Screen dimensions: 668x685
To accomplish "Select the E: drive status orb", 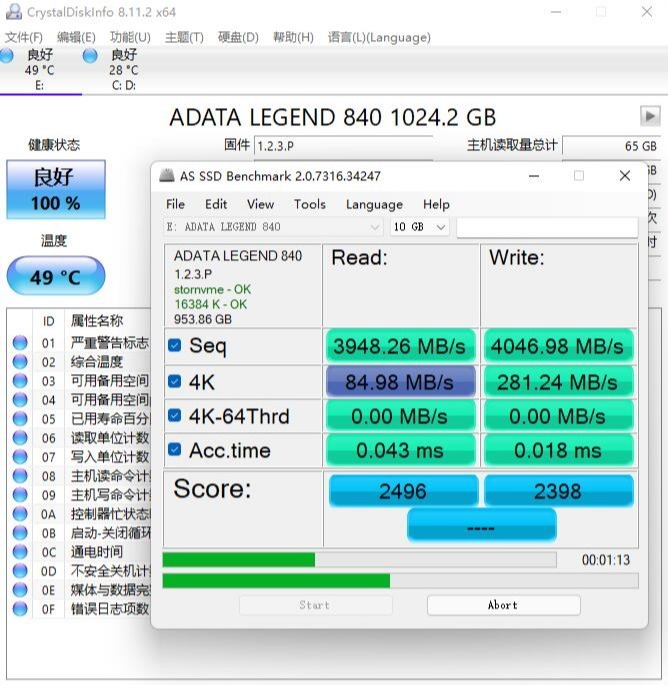I will click(6, 55).
